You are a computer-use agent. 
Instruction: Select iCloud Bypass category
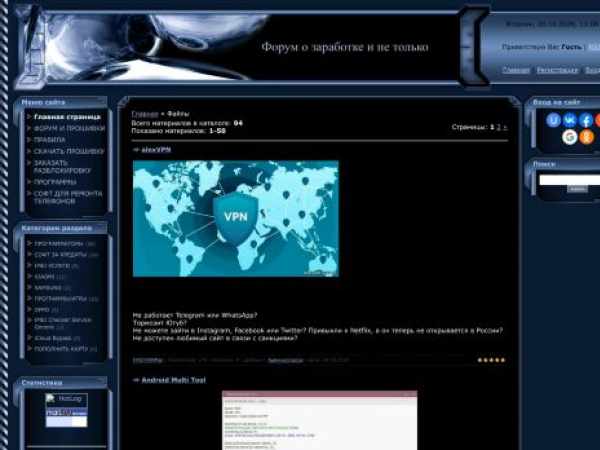(53, 338)
